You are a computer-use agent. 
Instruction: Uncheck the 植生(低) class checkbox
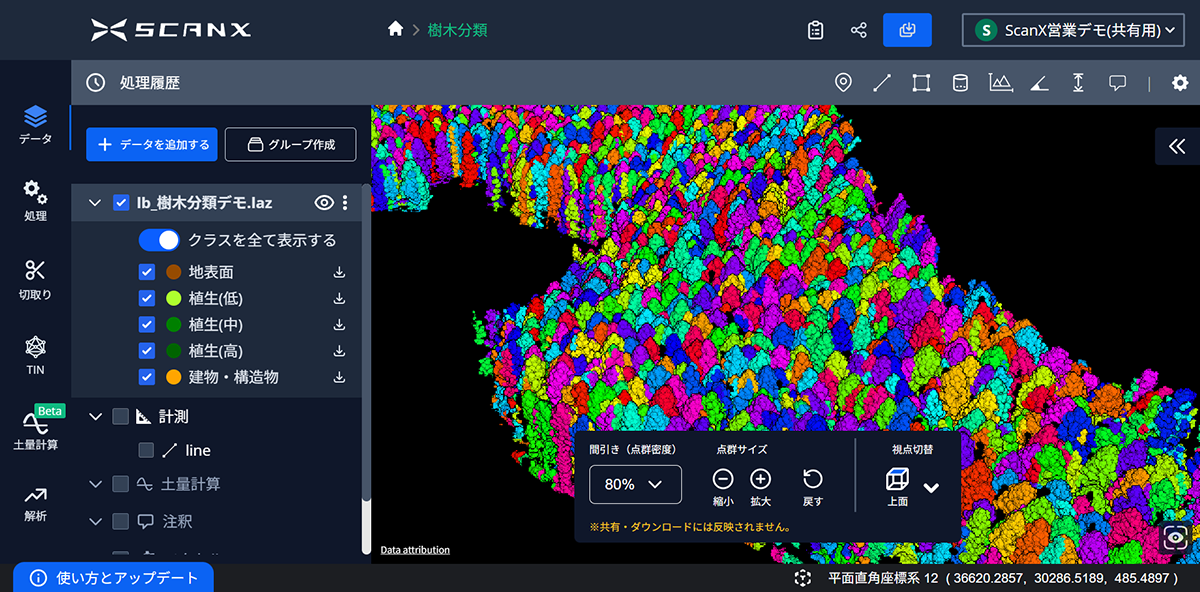click(147, 298)
